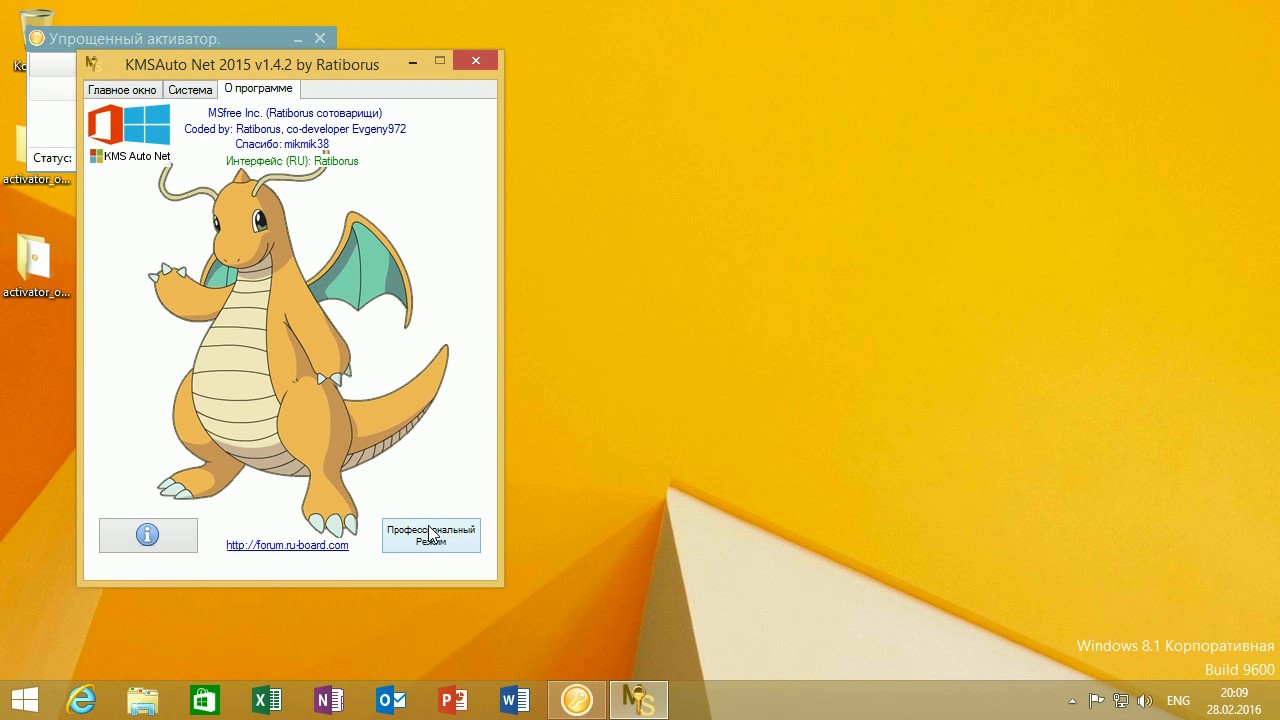Launch Internet Explorer from the taskbar
Viewport: 1280px width, 720px height.
(x=81, y=700)
